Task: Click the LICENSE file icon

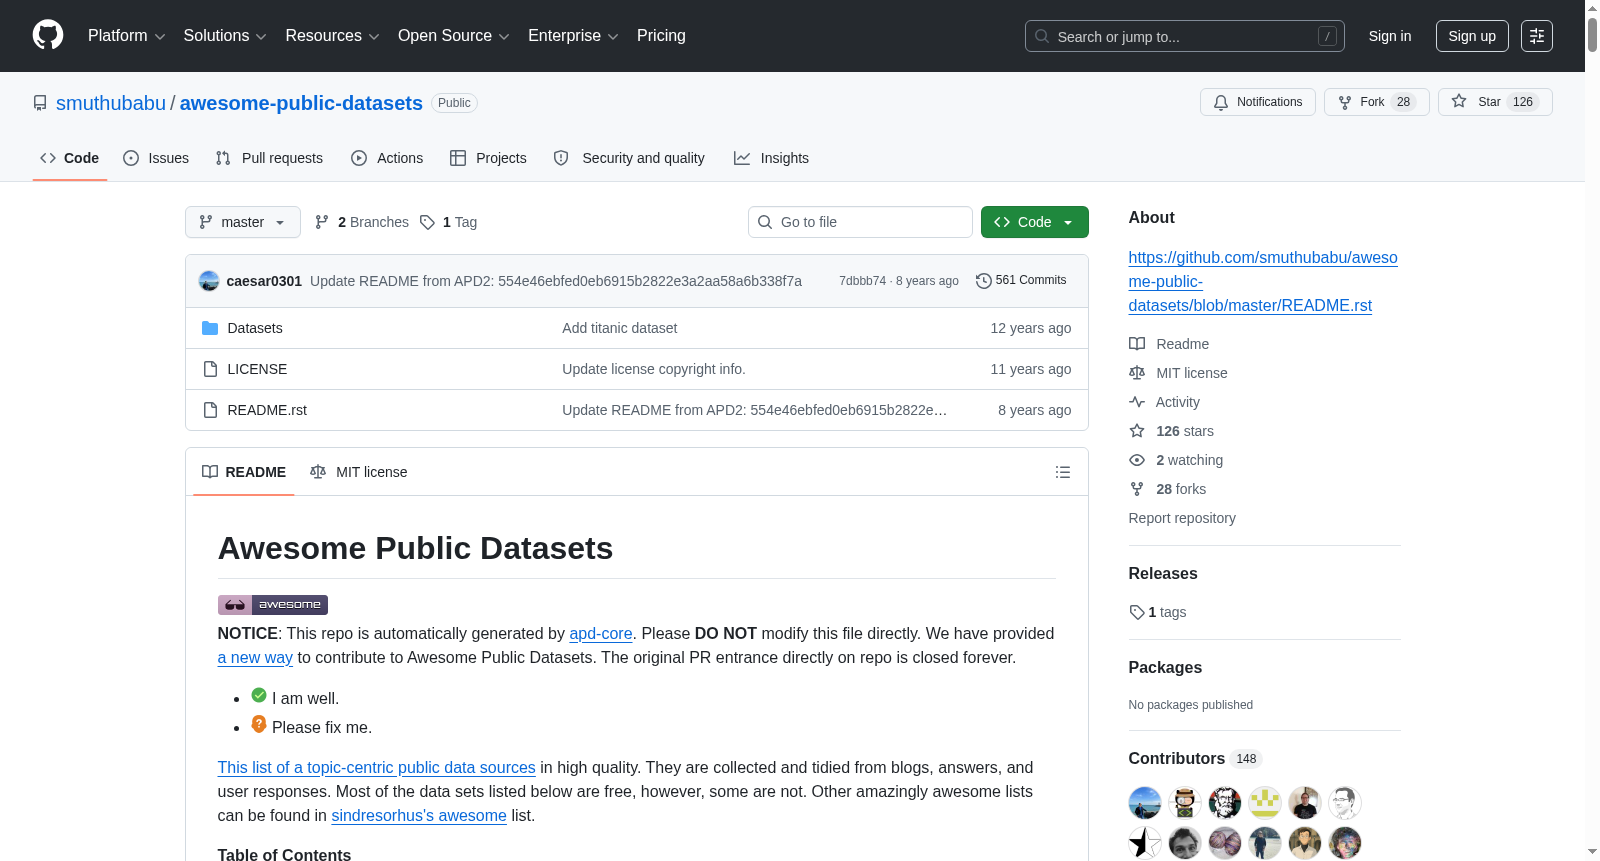Action: click(210, 369)
